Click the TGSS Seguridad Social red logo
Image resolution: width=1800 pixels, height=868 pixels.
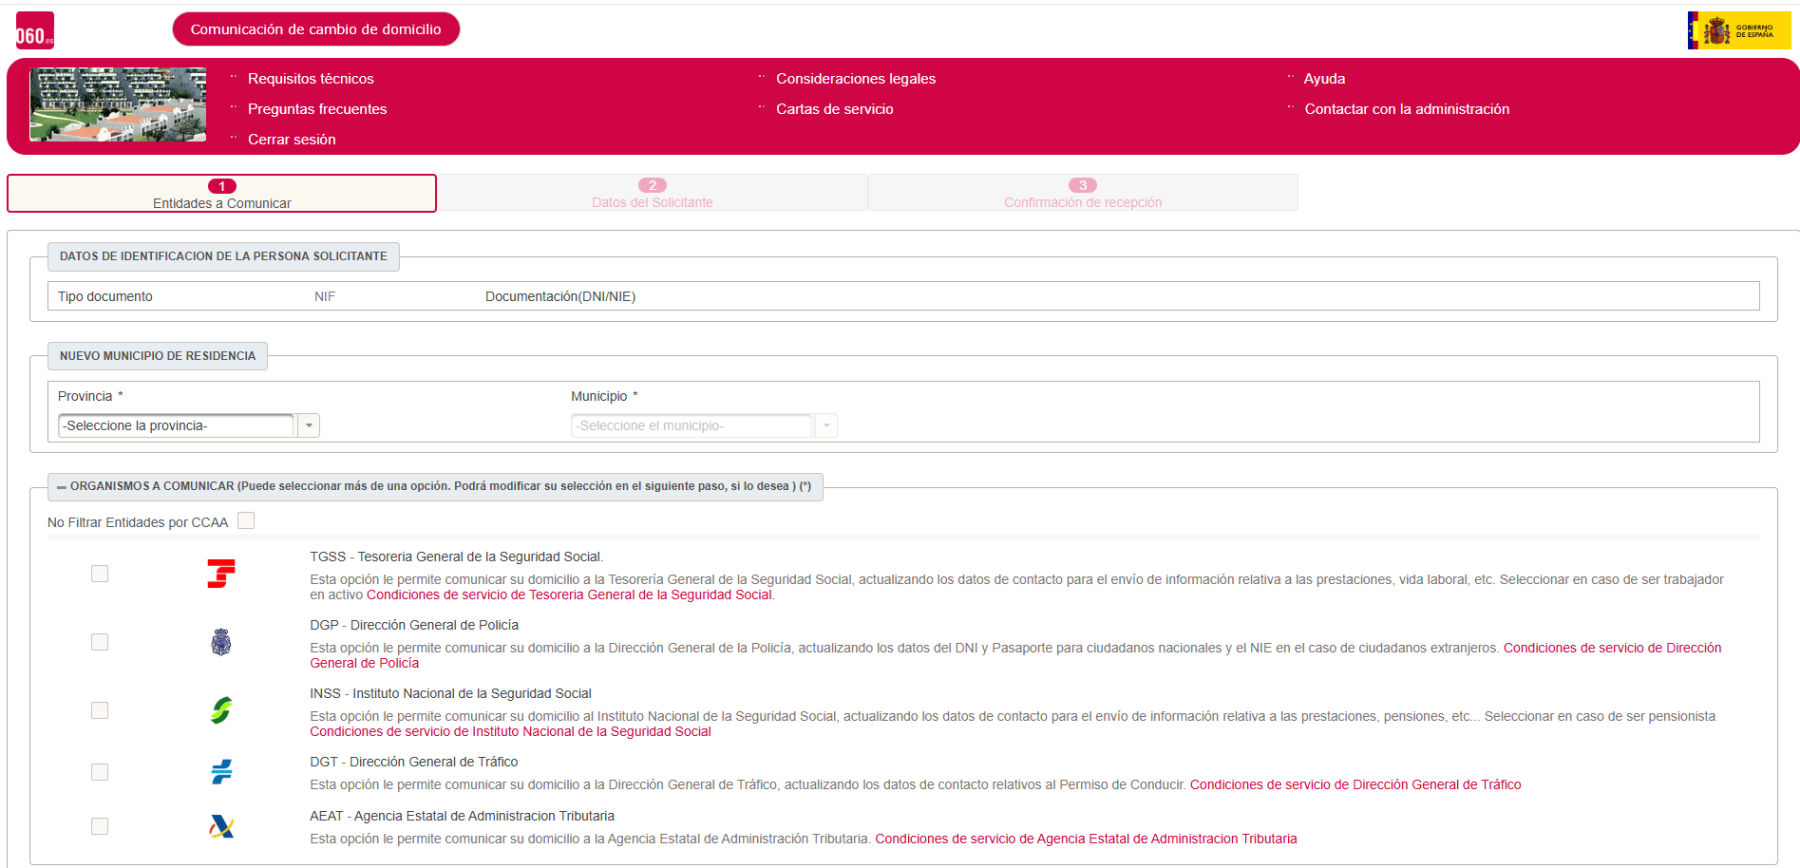221,573
